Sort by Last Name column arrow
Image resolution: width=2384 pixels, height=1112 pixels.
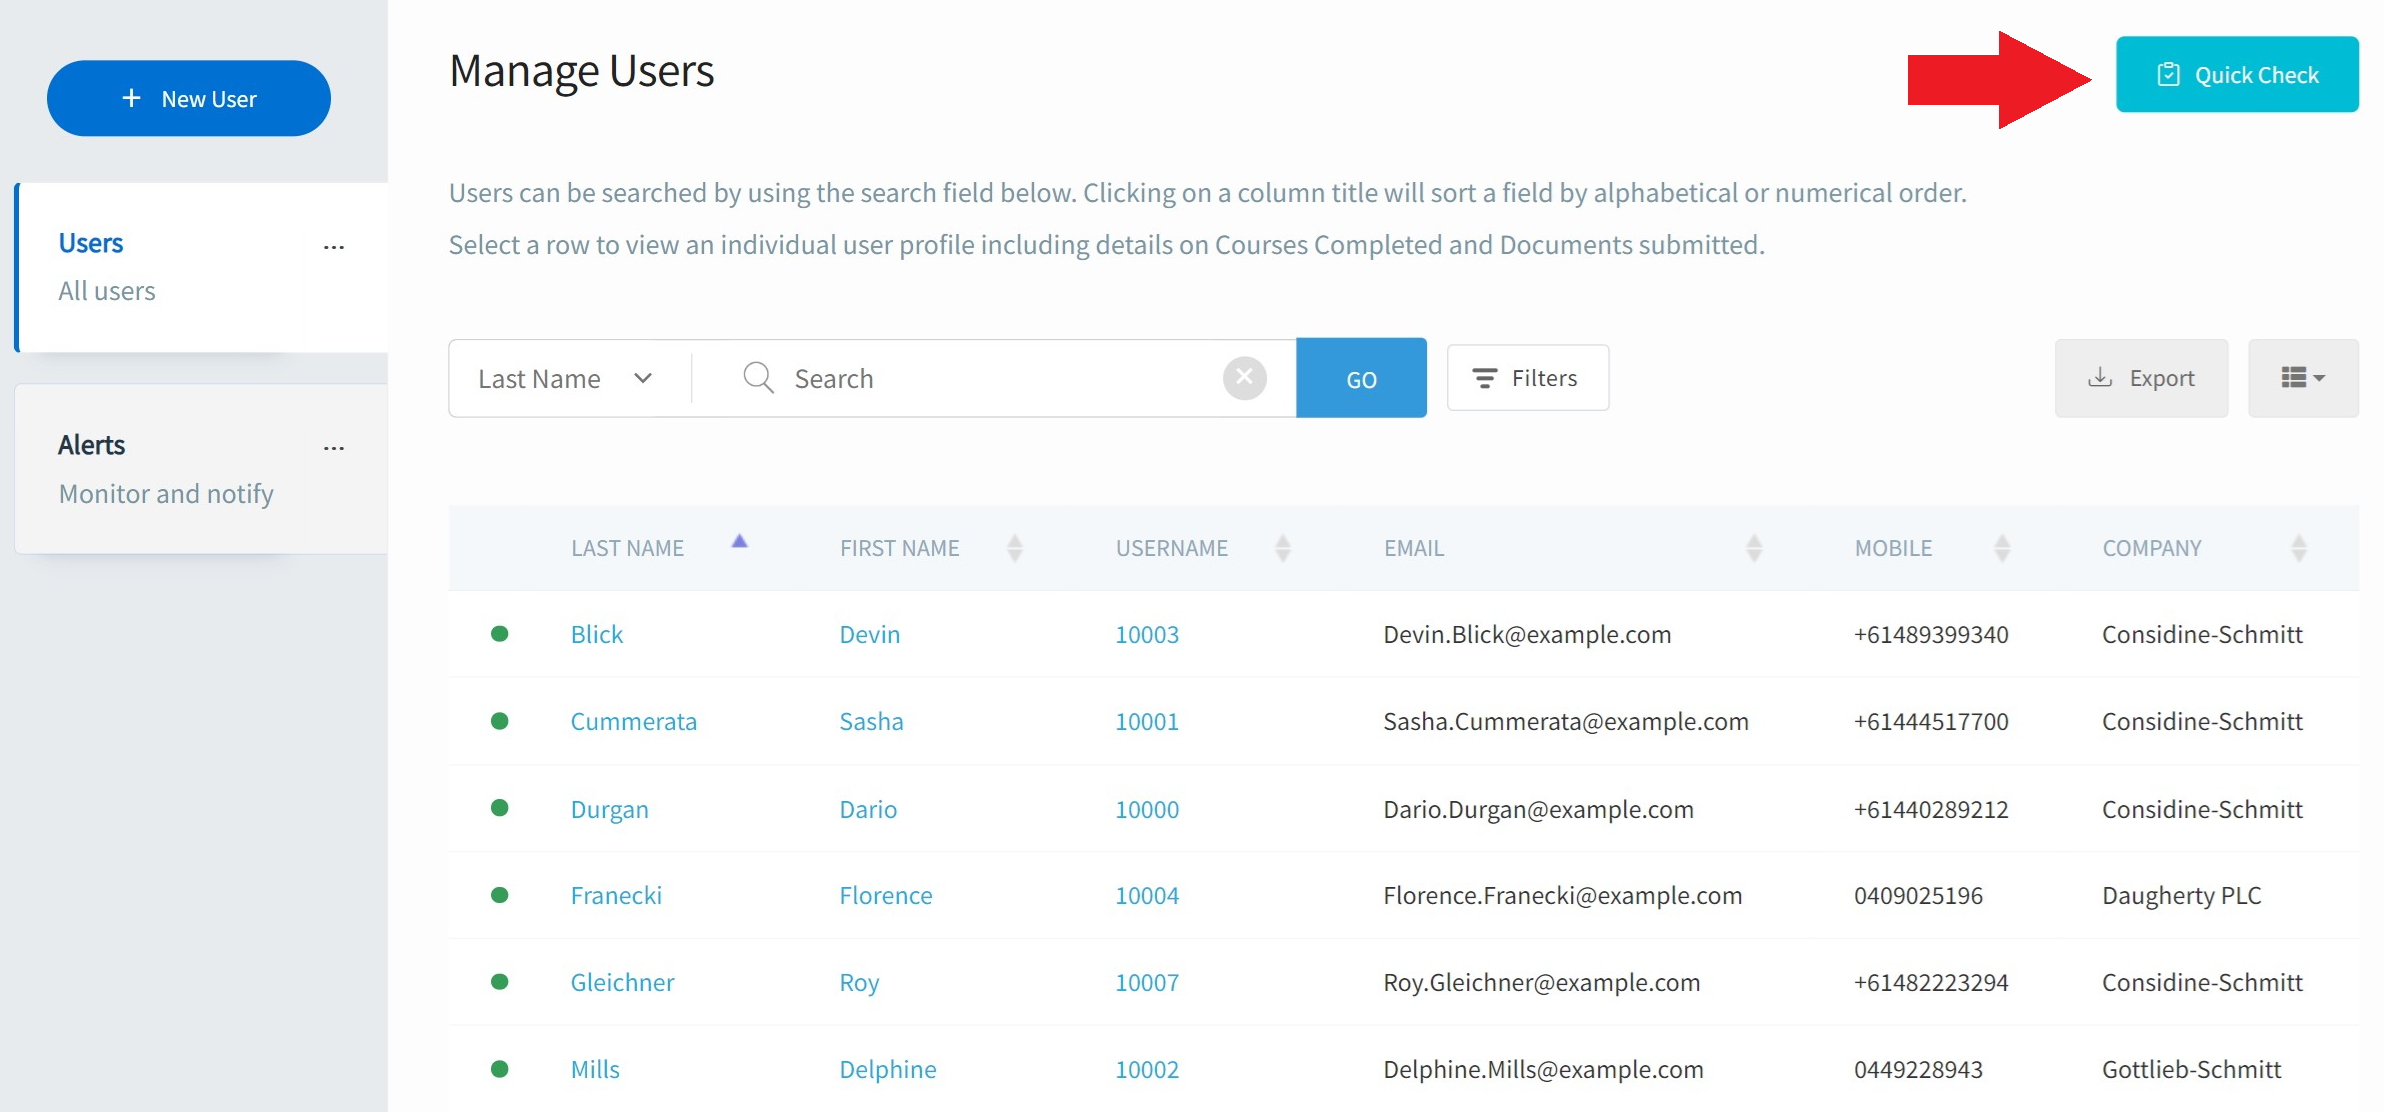coord(739,541)
